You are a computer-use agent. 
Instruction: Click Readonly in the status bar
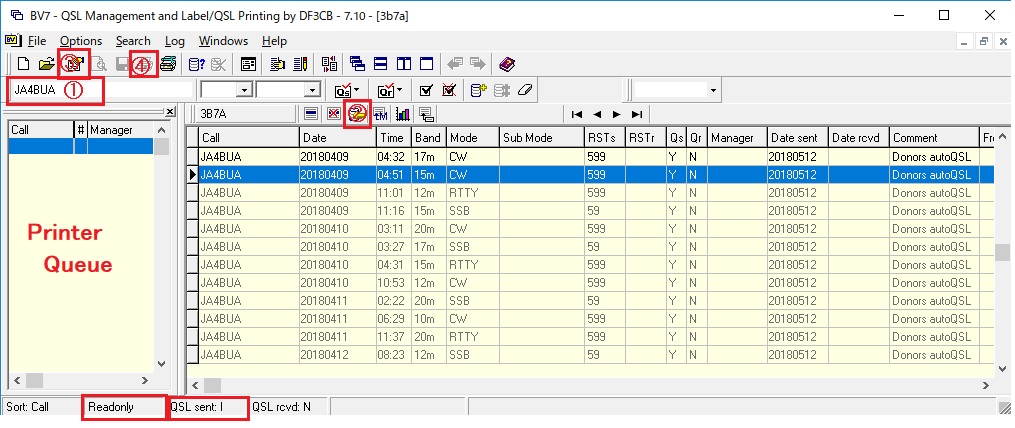(124, 407)
